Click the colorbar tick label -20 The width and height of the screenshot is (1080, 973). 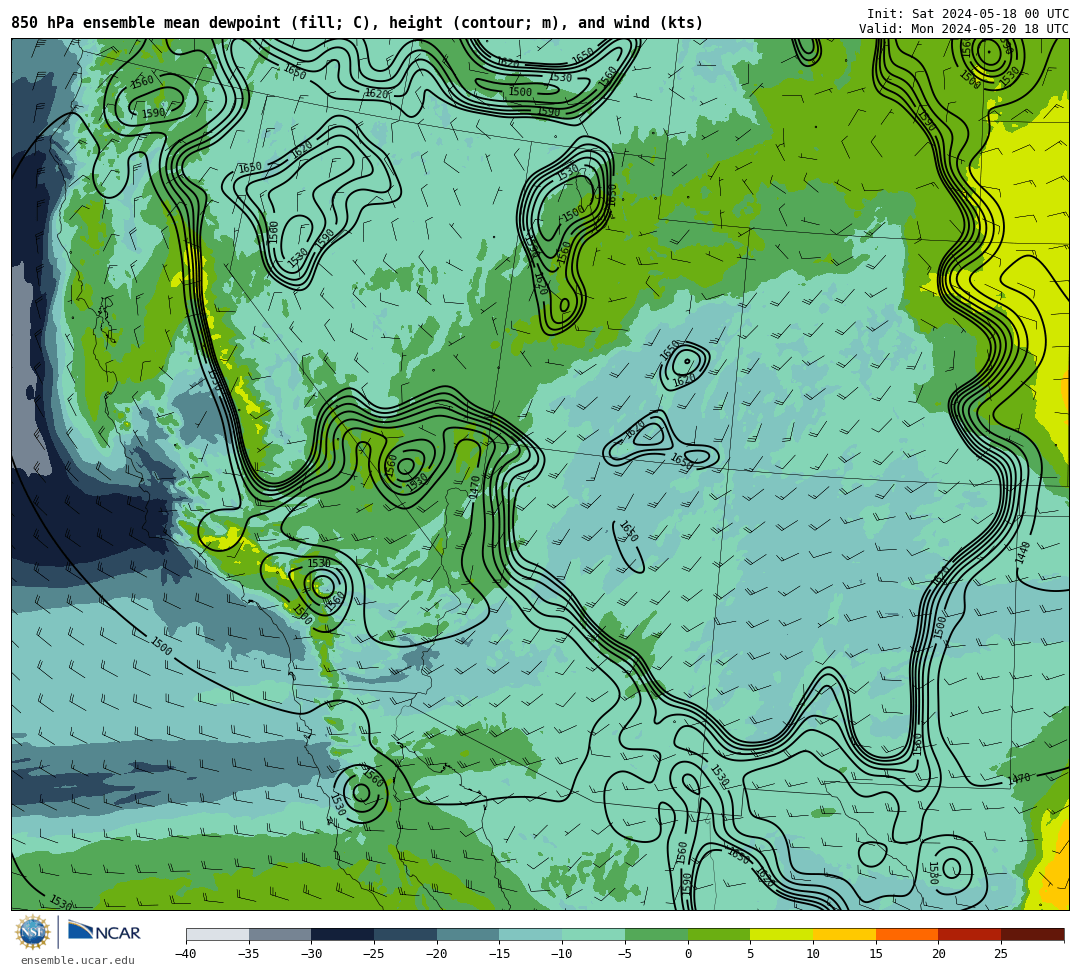click(437, 954)
